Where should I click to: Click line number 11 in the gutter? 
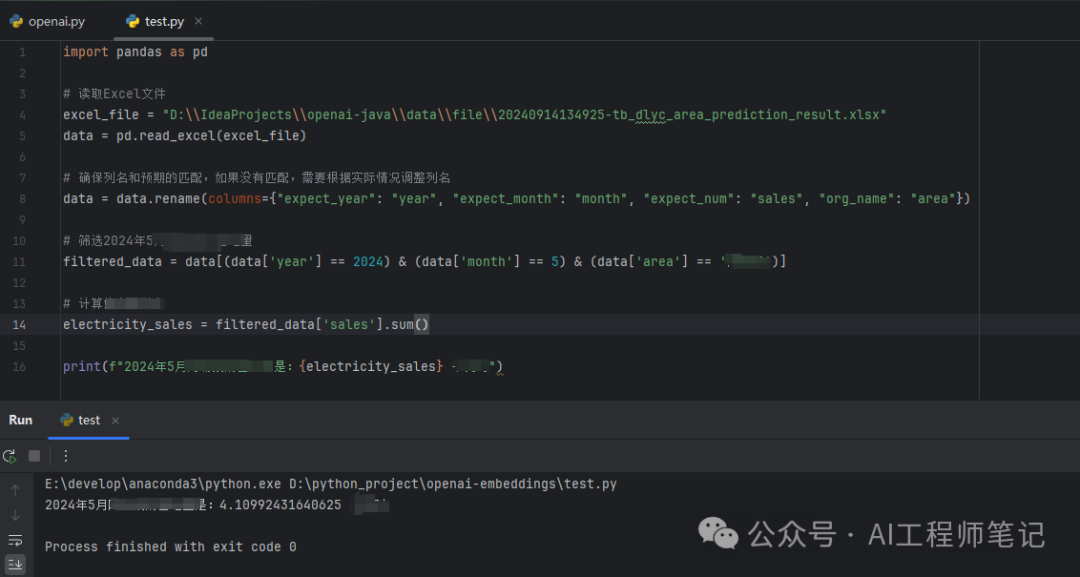pos(20,261)
